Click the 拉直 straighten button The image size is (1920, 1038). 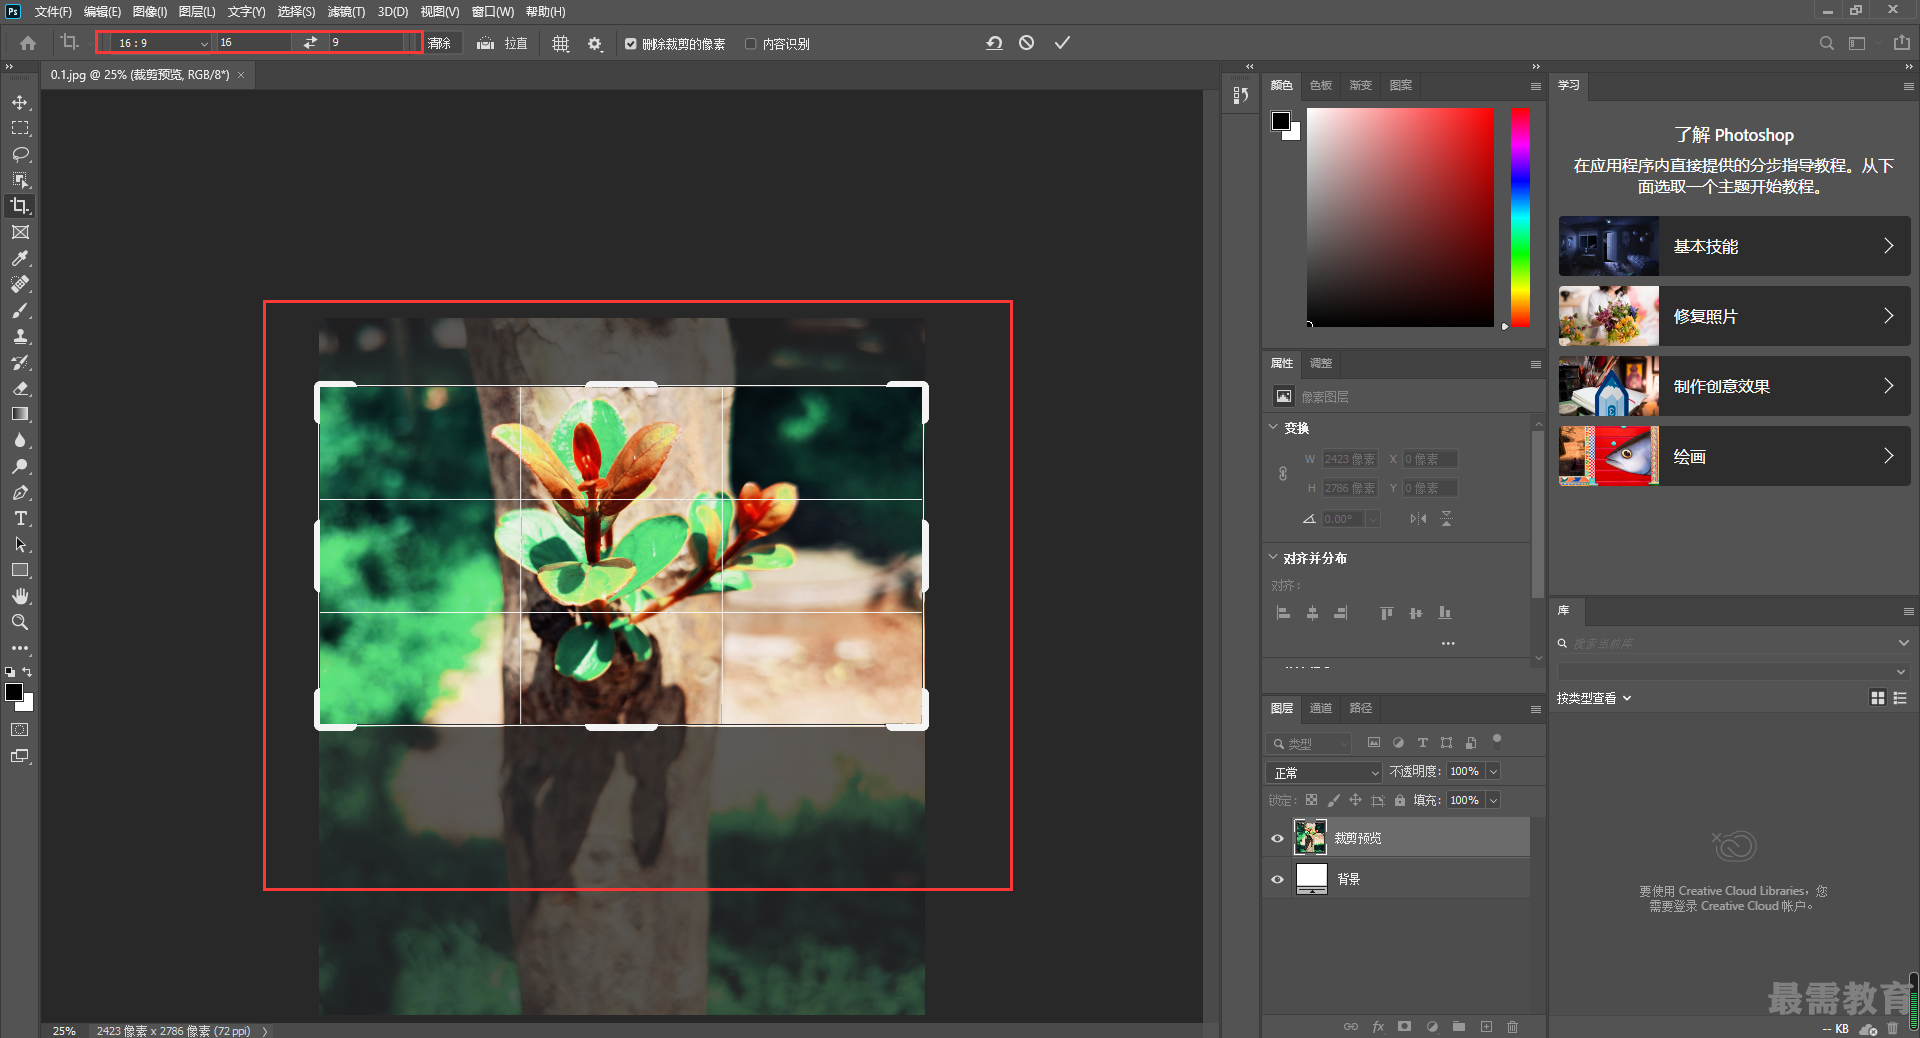pos(503,44)
